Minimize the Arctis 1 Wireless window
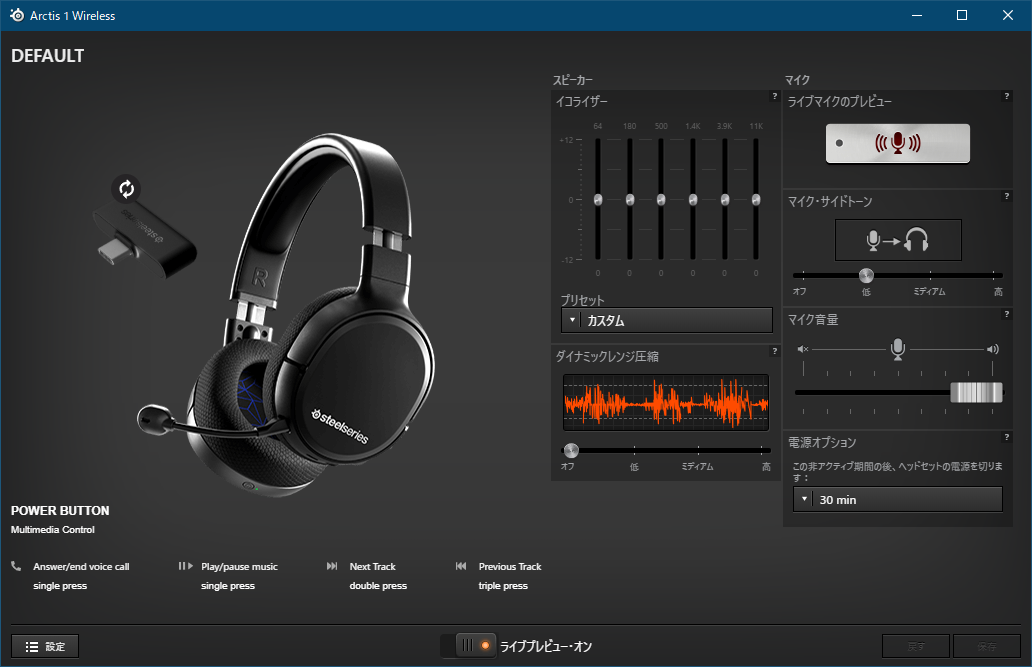 [x=917, y=15]
